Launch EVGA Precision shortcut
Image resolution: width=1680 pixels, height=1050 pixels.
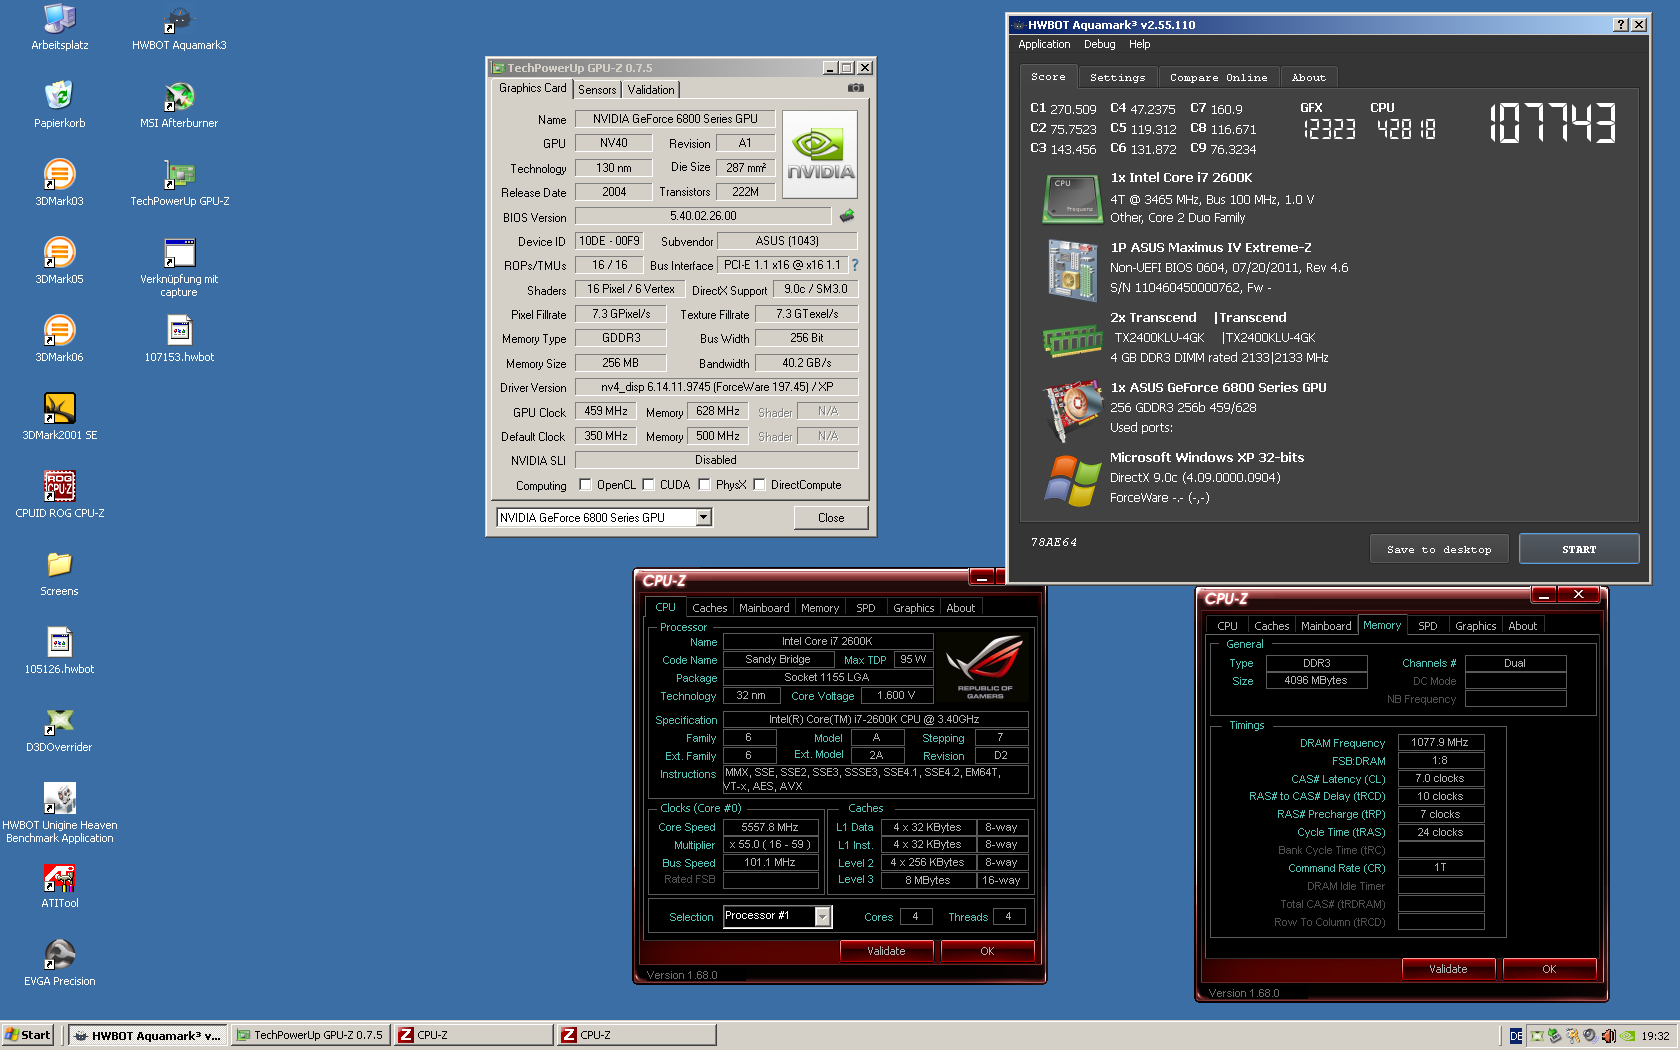pos(60,962)
